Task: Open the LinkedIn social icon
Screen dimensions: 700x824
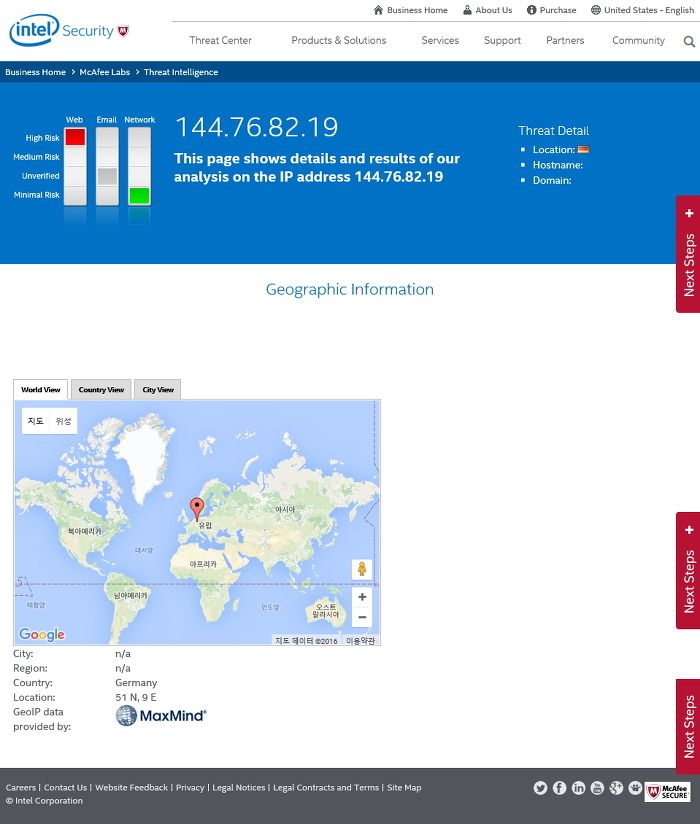Action: [x=578, y=788]
